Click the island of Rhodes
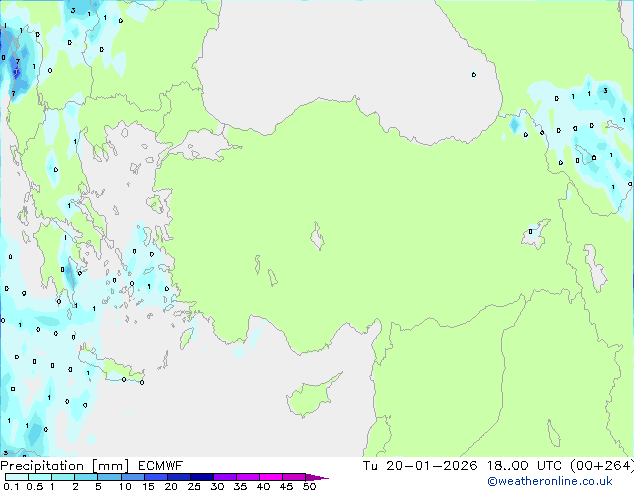Screen dimensions: 634x490 pyautogui.click(x=186, y=338)
